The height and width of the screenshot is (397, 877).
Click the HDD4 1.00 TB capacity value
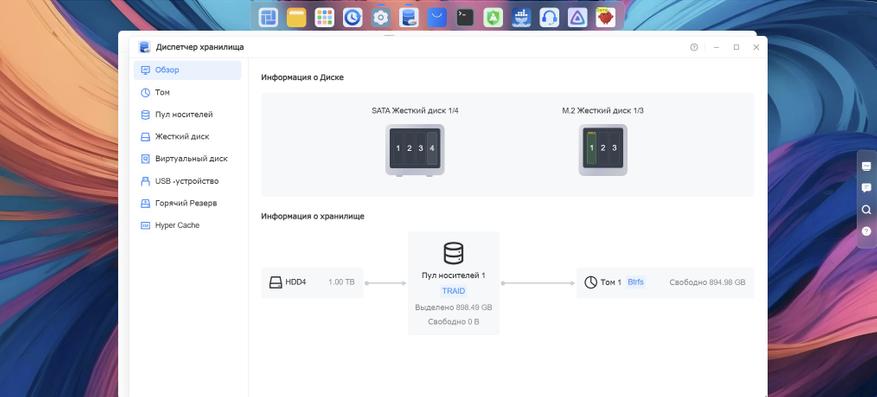341,282
